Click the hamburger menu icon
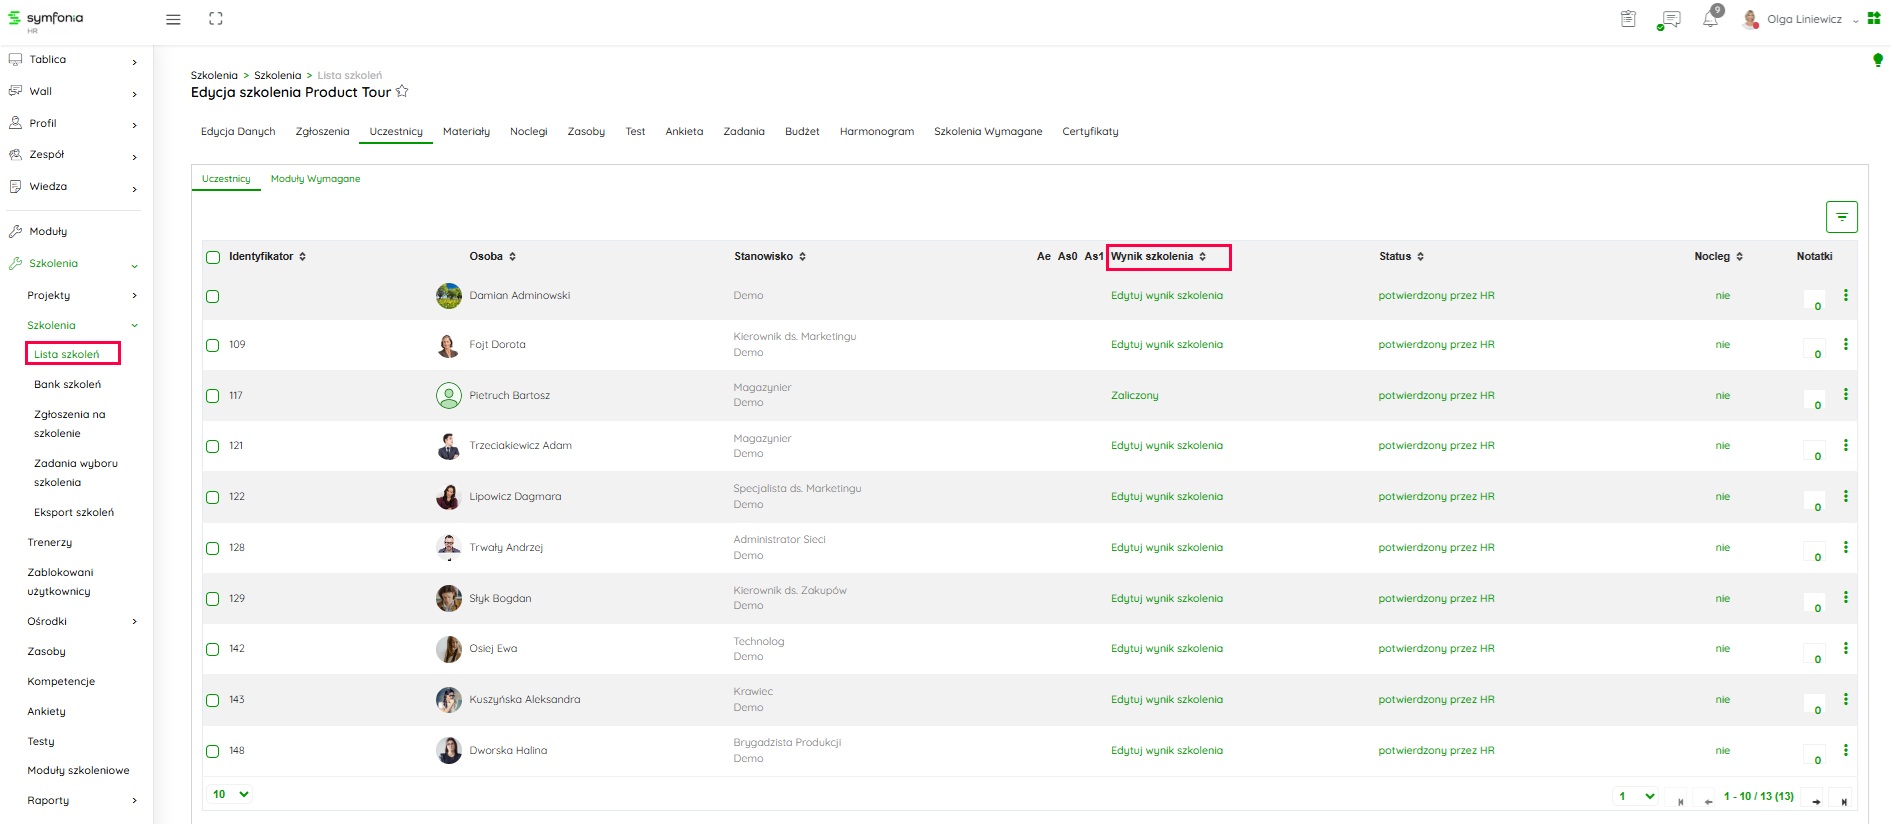Screen dimensions: 1891x824 173,19
